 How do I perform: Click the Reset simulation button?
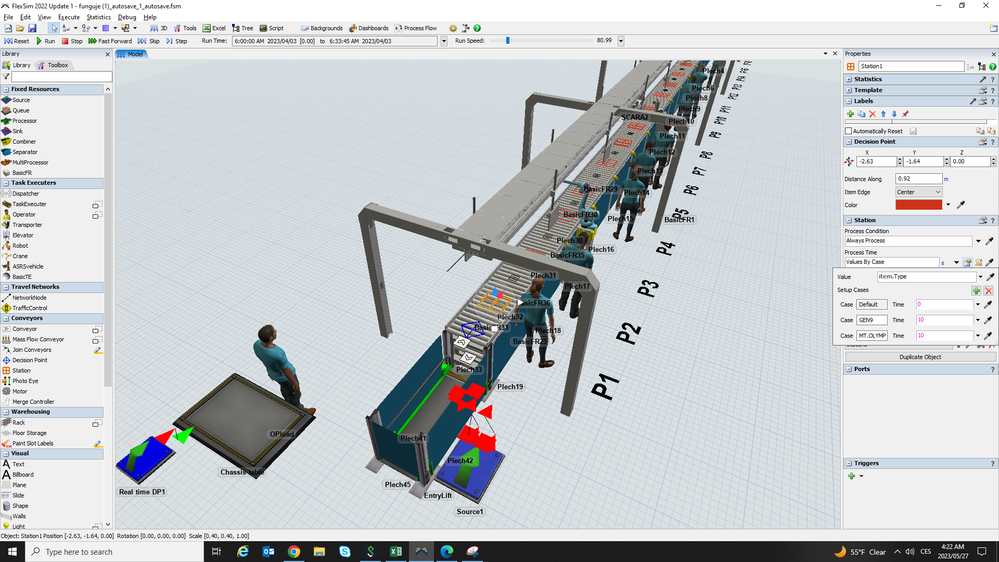point(17,41)
